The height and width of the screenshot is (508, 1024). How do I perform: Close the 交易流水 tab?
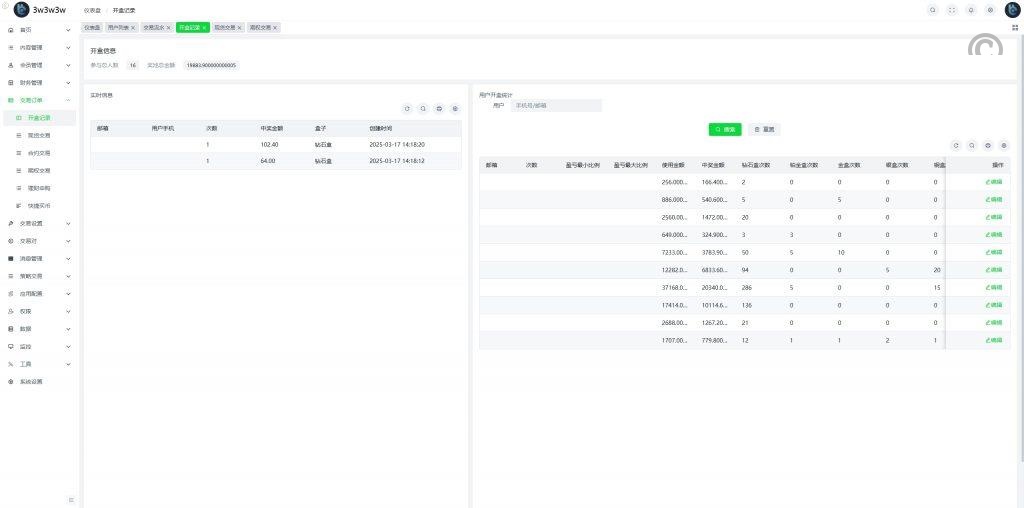[x=168, y=27]
